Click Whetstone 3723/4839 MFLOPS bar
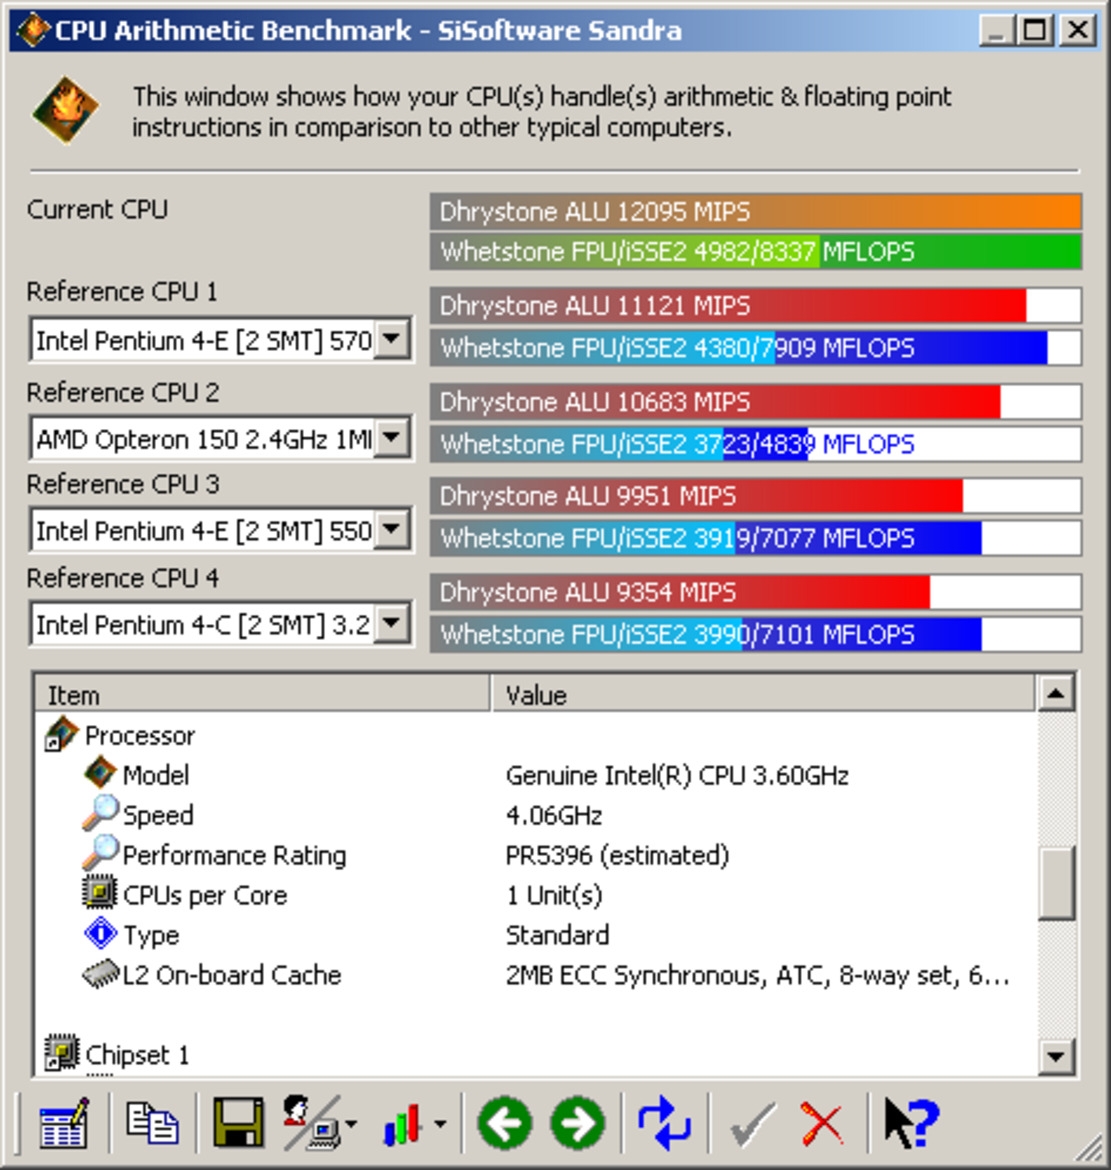 click(756, 444)
